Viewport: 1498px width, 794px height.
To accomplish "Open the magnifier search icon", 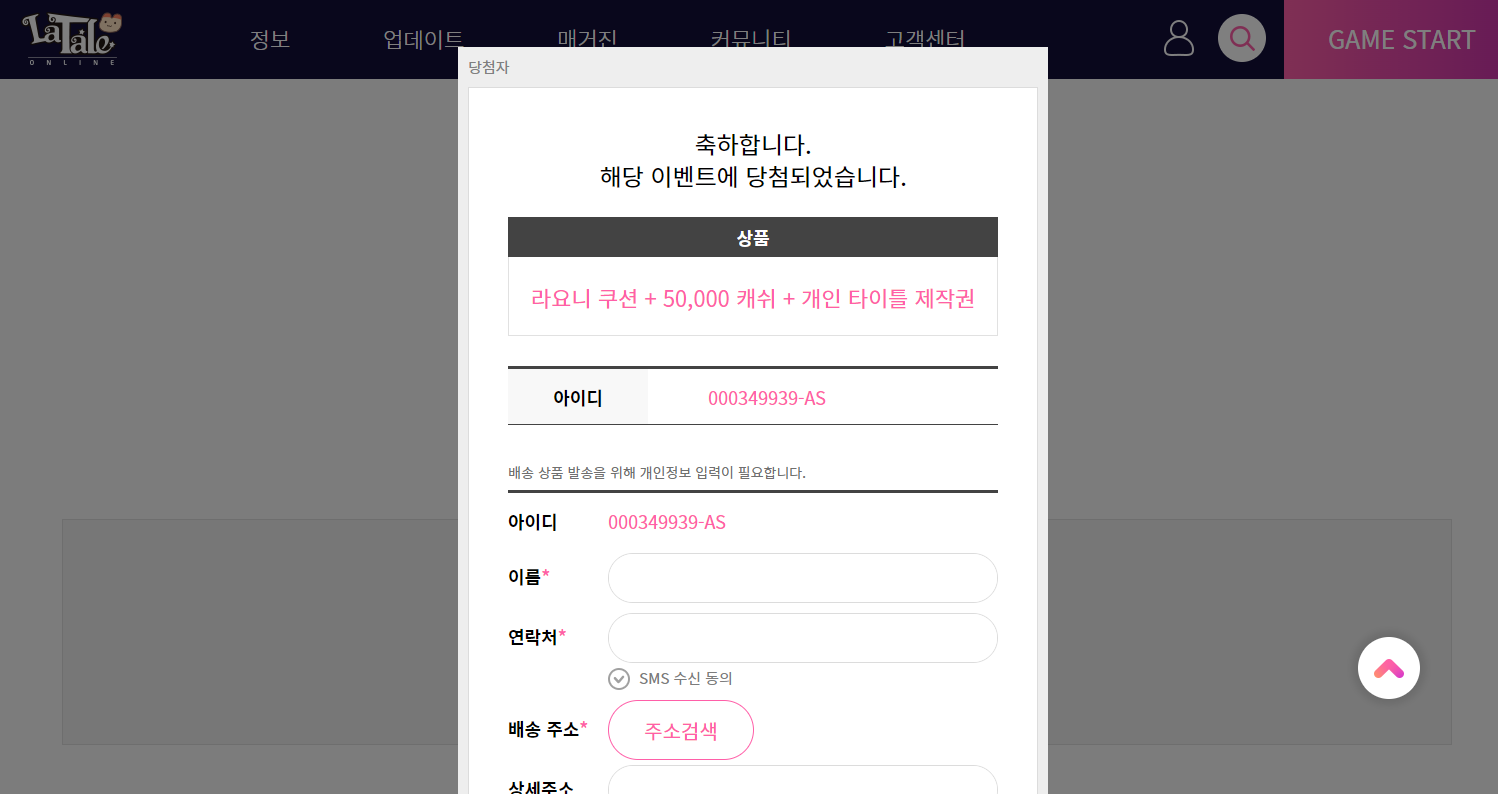I will coord(1242,39).
